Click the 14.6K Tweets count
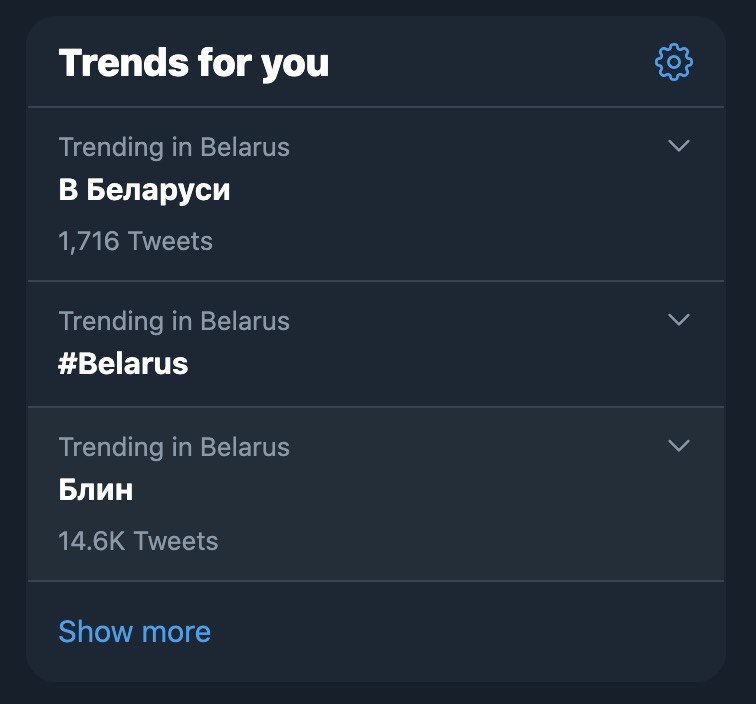 (x=138, y=541)
